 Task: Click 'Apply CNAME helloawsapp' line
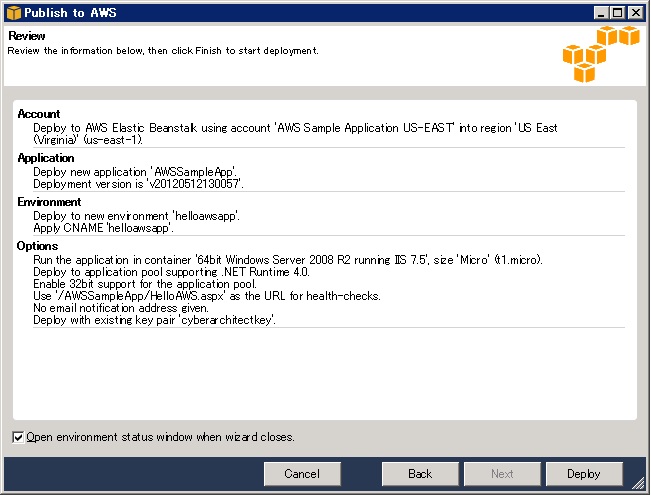pos(103,228)
